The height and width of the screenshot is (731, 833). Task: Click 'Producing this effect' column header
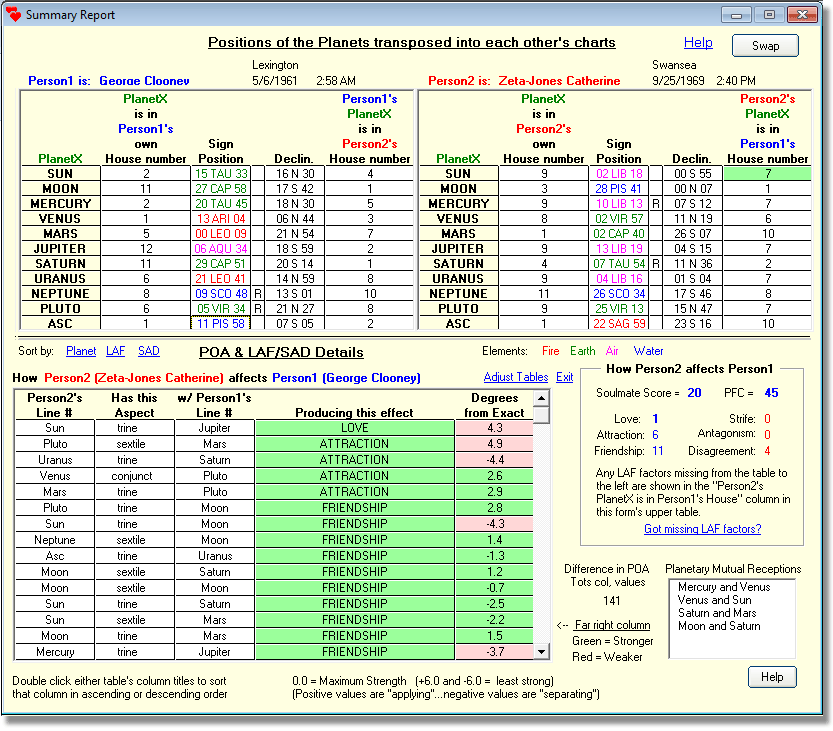(x=355, y=413)
